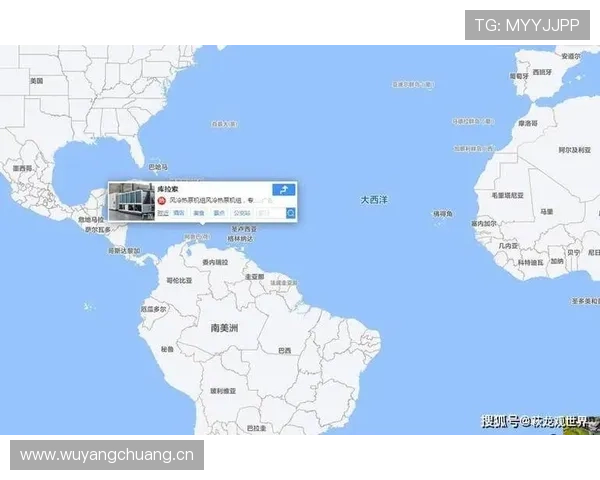Image resolution: width=600 pixels, height=480 pixels.
Task: Click 玻利维亚 label on map
Action: [223, 391]
